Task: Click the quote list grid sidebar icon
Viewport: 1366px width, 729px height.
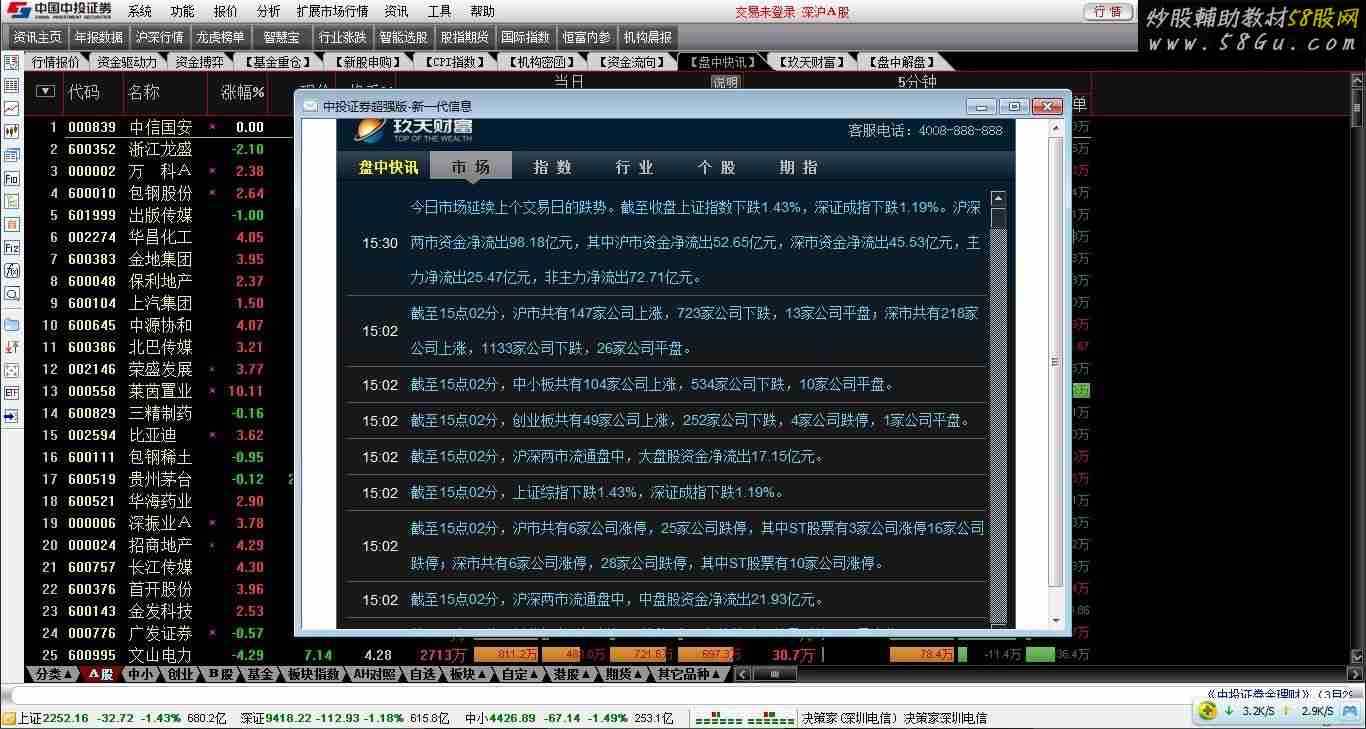Action: [x=12, y=85]
